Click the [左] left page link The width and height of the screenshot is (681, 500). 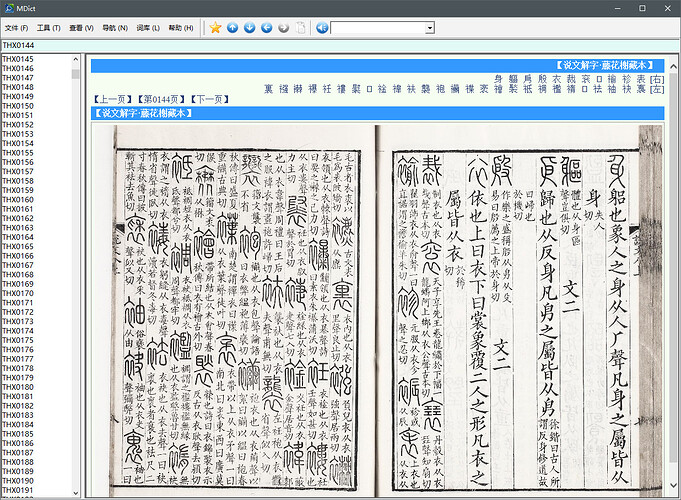click(657, 89)
